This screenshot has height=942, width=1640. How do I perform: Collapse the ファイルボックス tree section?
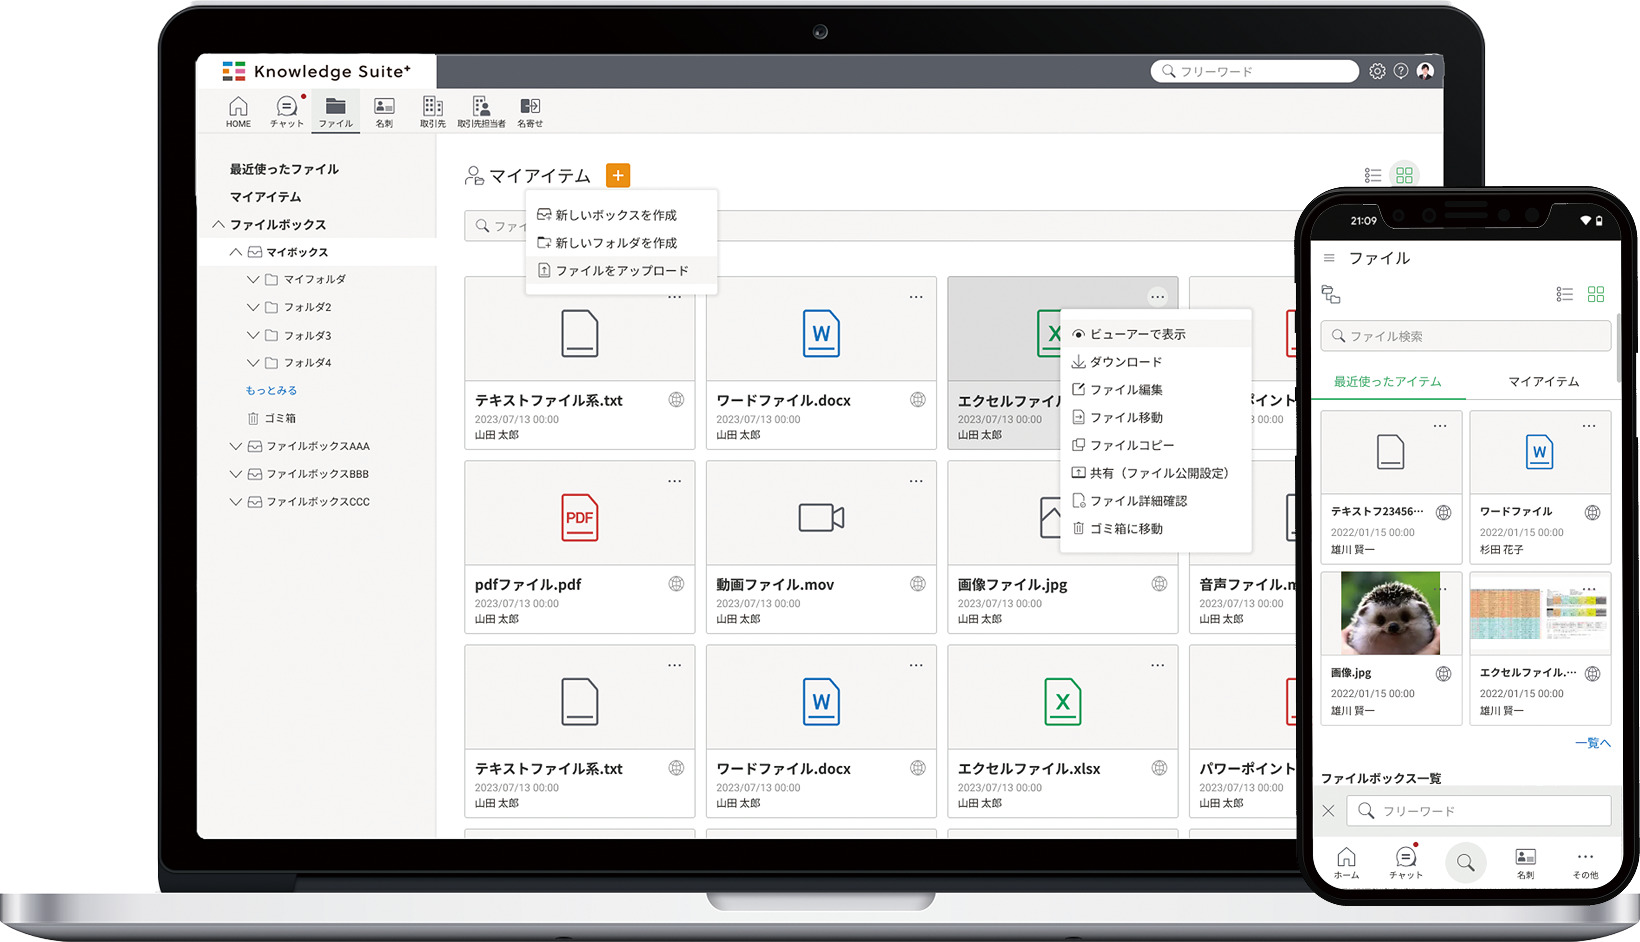219,225
